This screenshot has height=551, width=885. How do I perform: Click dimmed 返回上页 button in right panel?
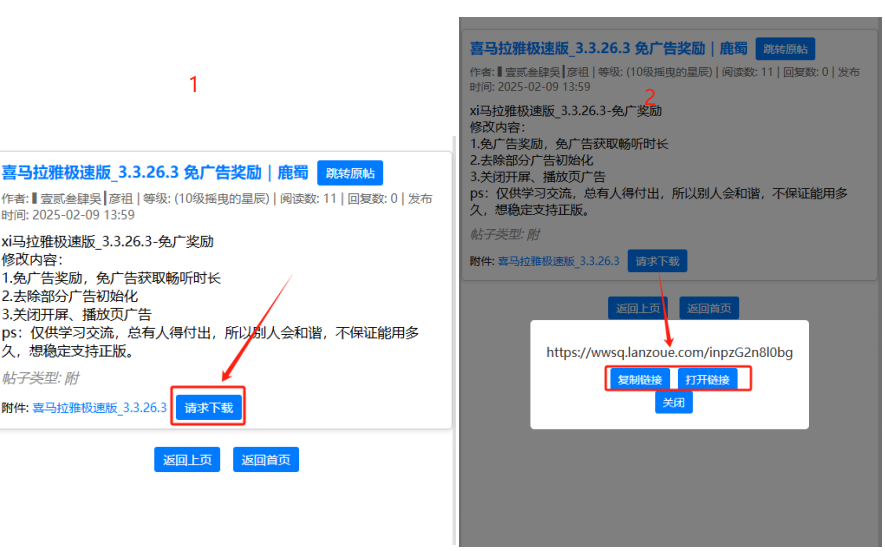point(638,308)
